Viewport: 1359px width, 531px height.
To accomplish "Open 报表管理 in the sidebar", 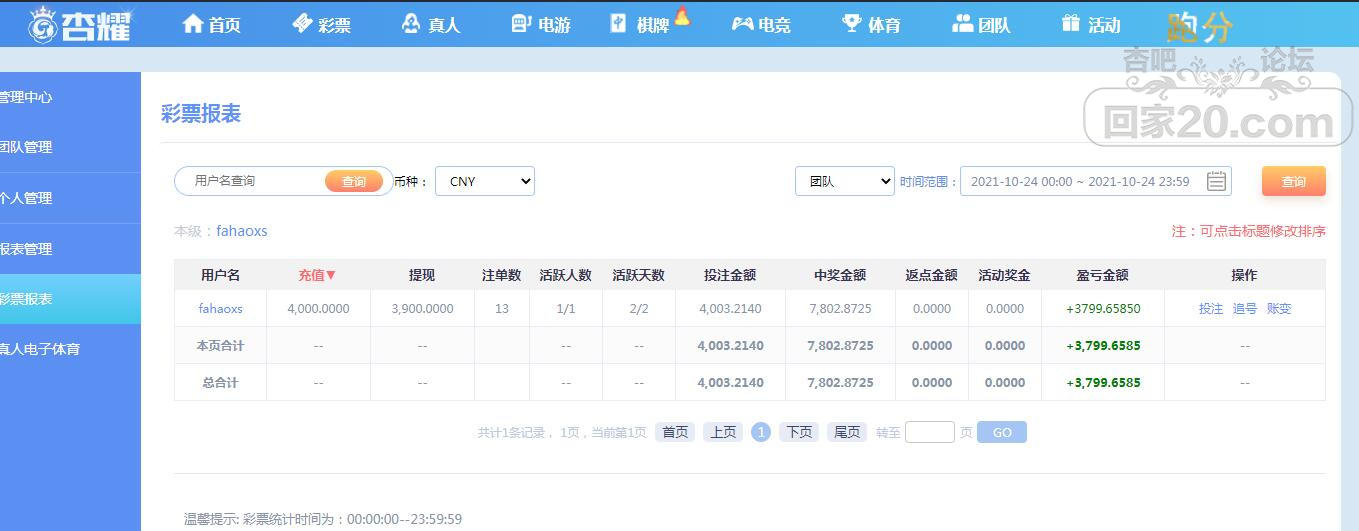I will [70, 249].
